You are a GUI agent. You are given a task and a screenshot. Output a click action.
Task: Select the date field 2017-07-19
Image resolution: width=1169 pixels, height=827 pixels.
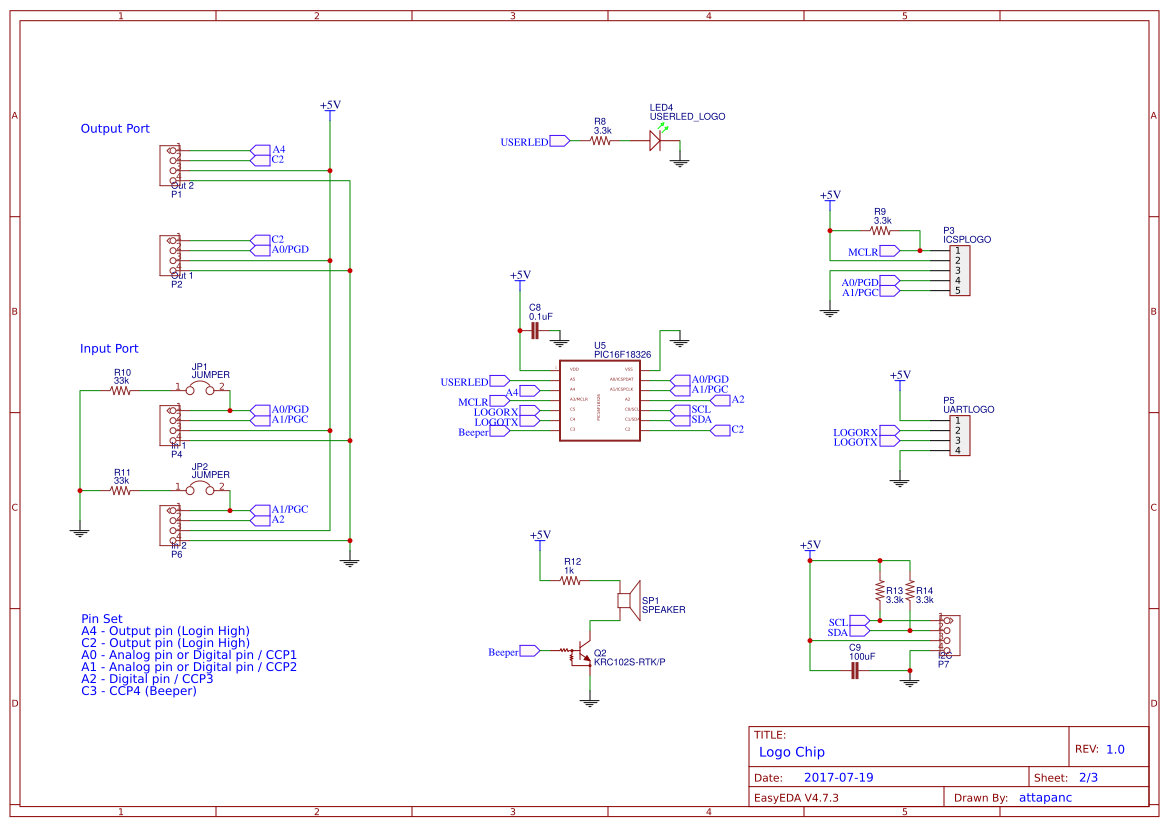click(x=839, y=776)
